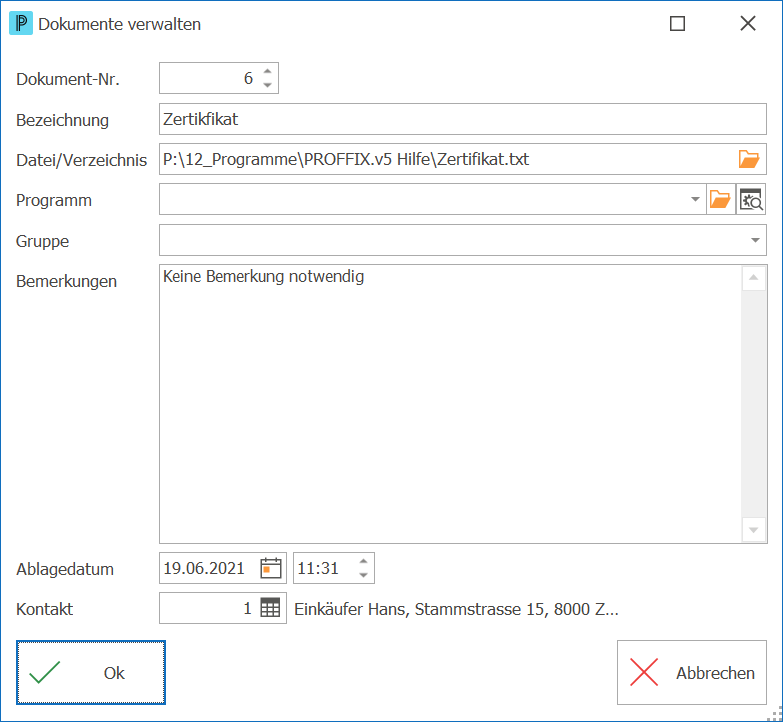
Task: Click the window resize grip corner
Action: click(x=776, y=714)
